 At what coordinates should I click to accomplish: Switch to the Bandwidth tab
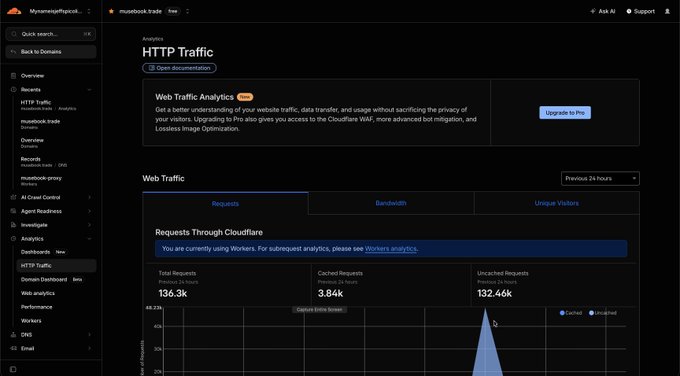391,203
